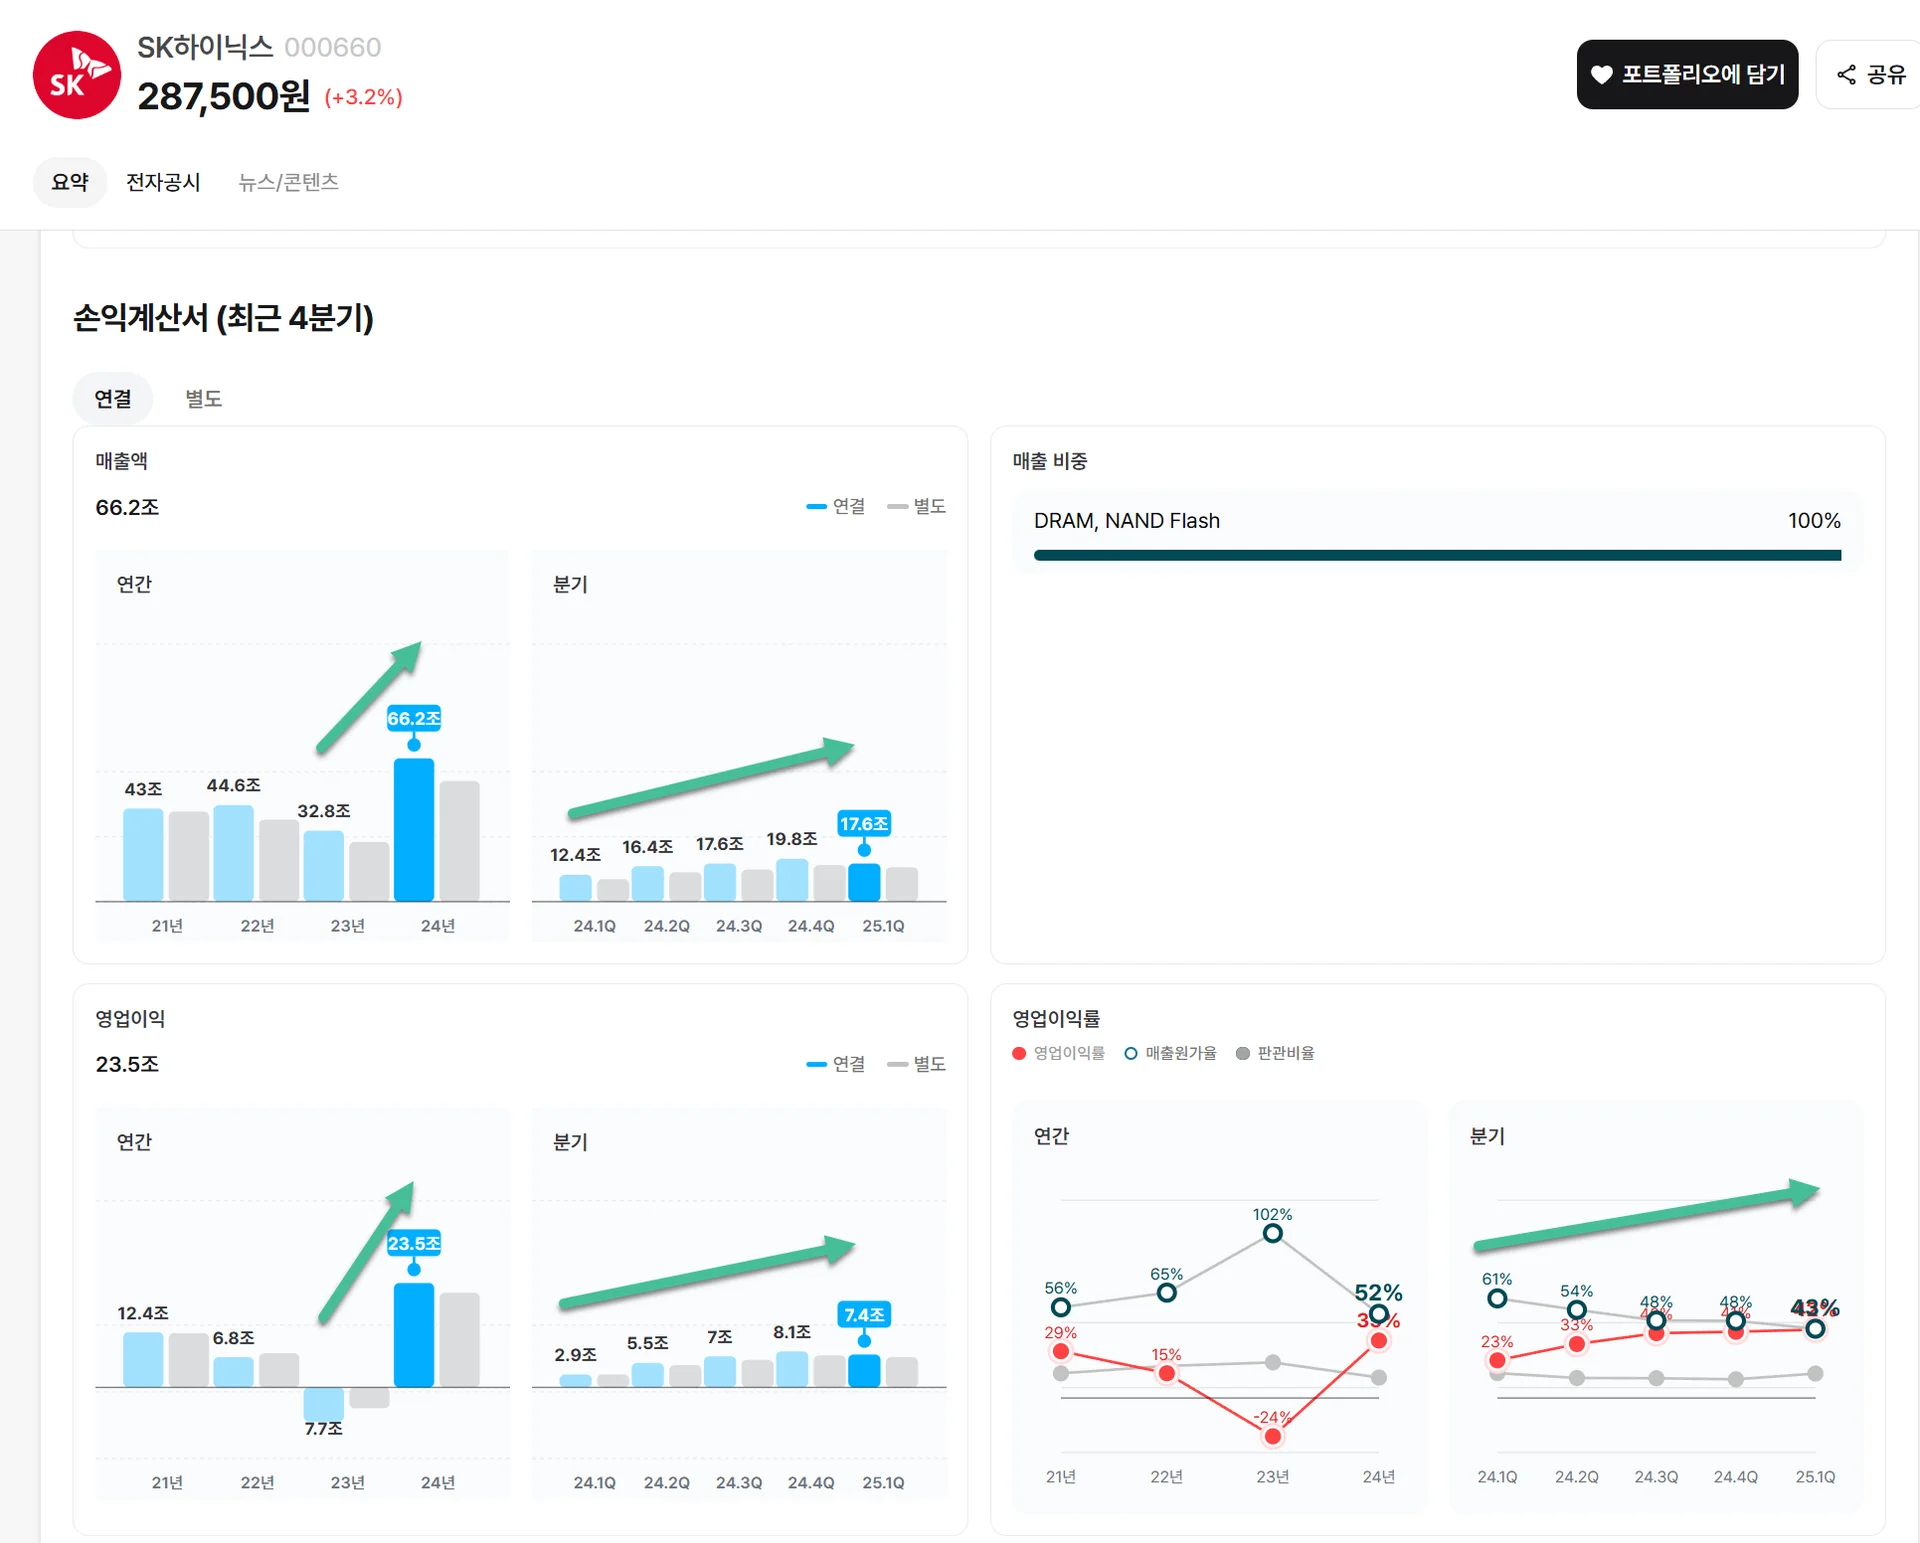Add stock with 포트폴리오에 담기 button
The height and width of the screenshot is (1543, 1920).
(x=1687, y=75)
